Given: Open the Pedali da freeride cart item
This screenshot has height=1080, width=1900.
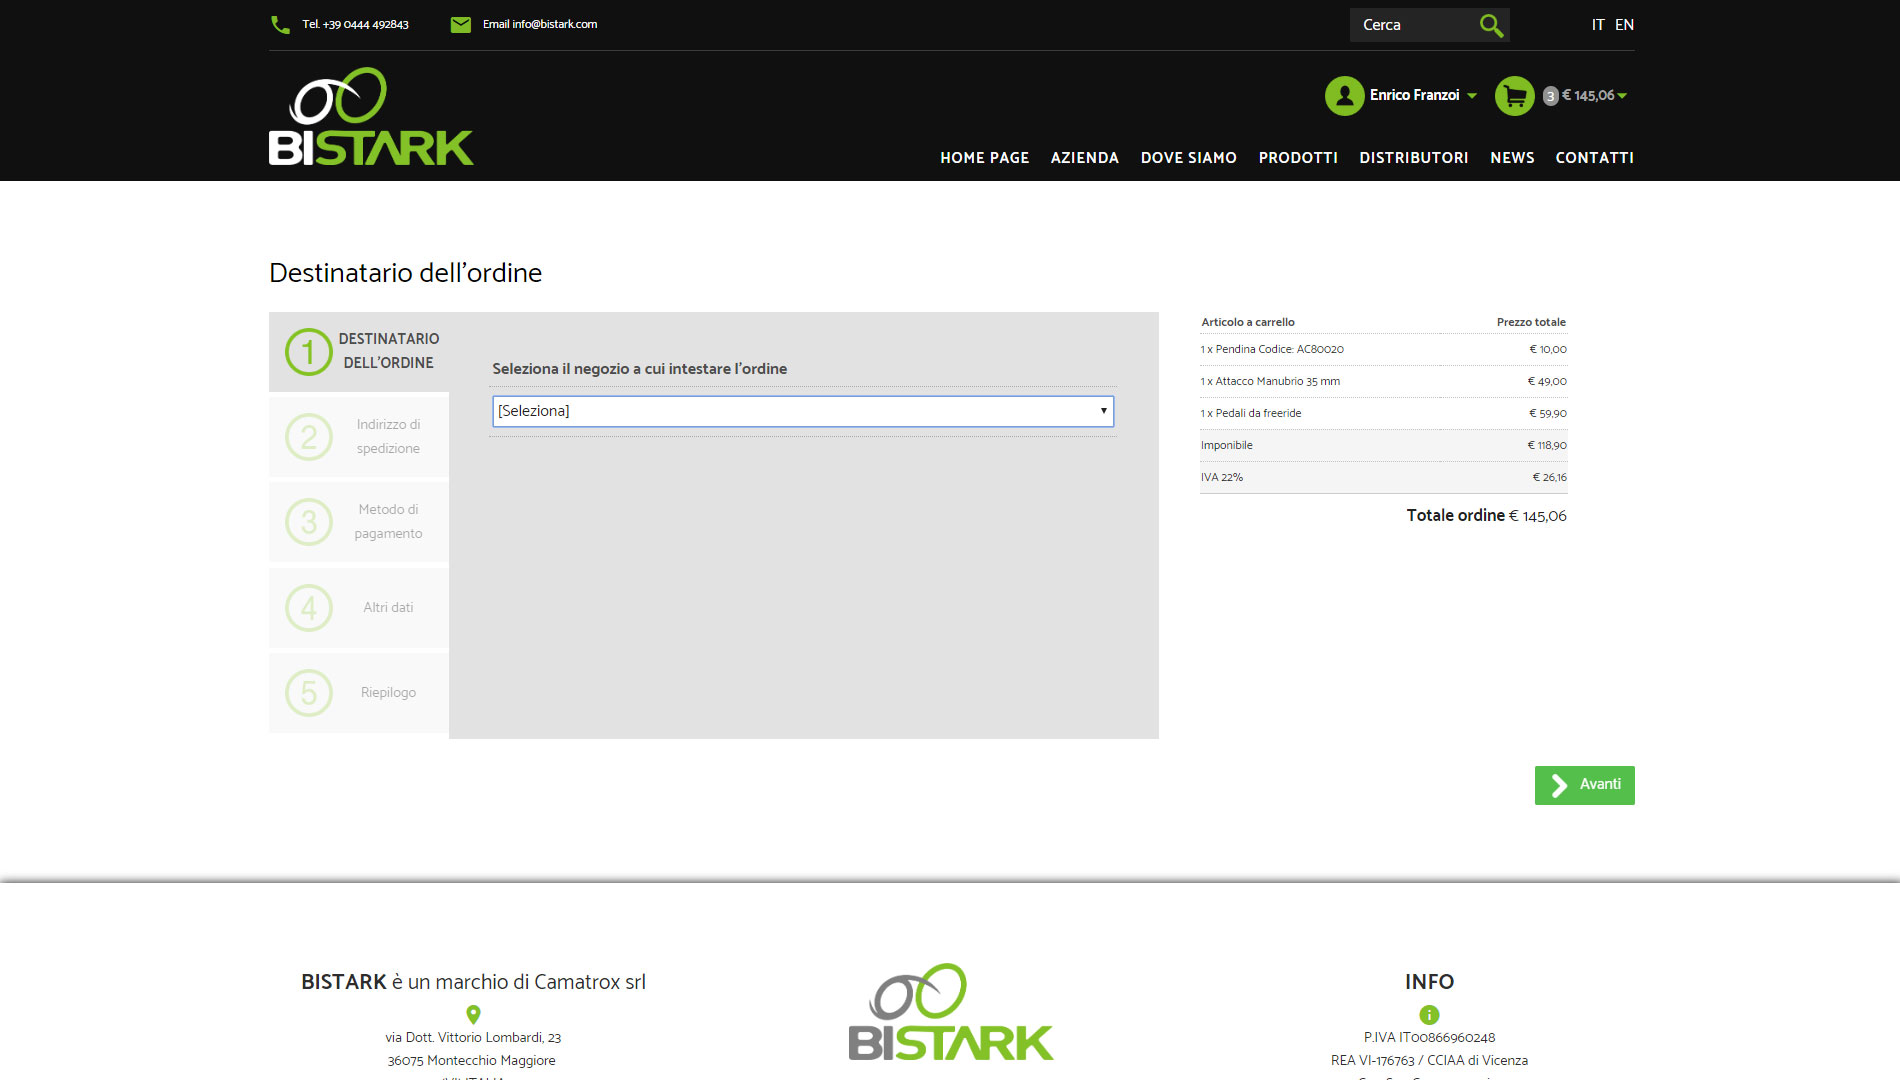Looking at the screenshot, I should (1258, 413).
